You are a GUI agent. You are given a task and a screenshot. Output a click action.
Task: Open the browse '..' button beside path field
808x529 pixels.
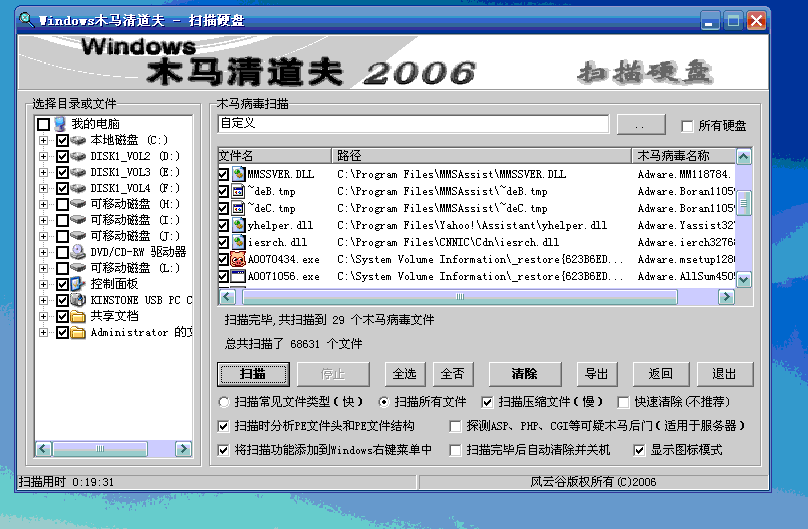pyautogui.click(x=641, y=125)
